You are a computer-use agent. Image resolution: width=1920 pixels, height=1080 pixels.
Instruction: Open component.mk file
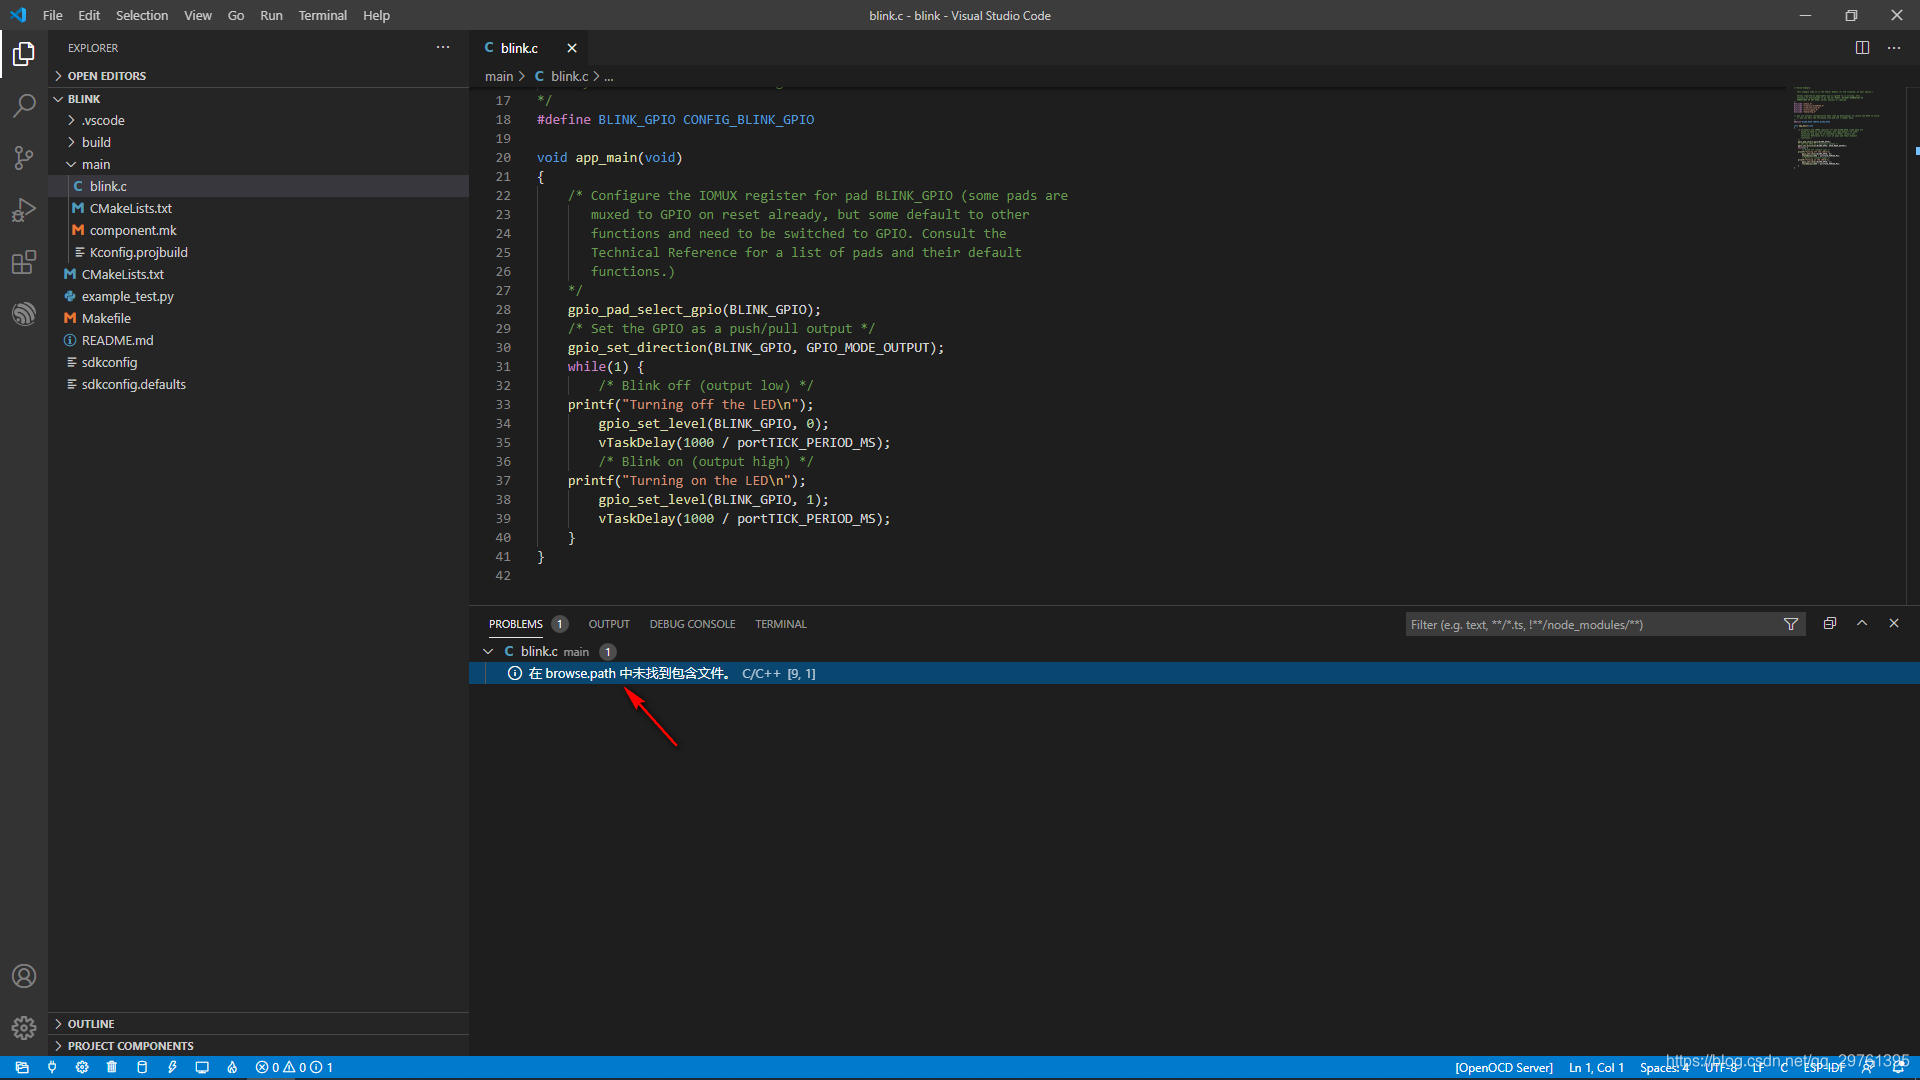[x=258, y=230]
